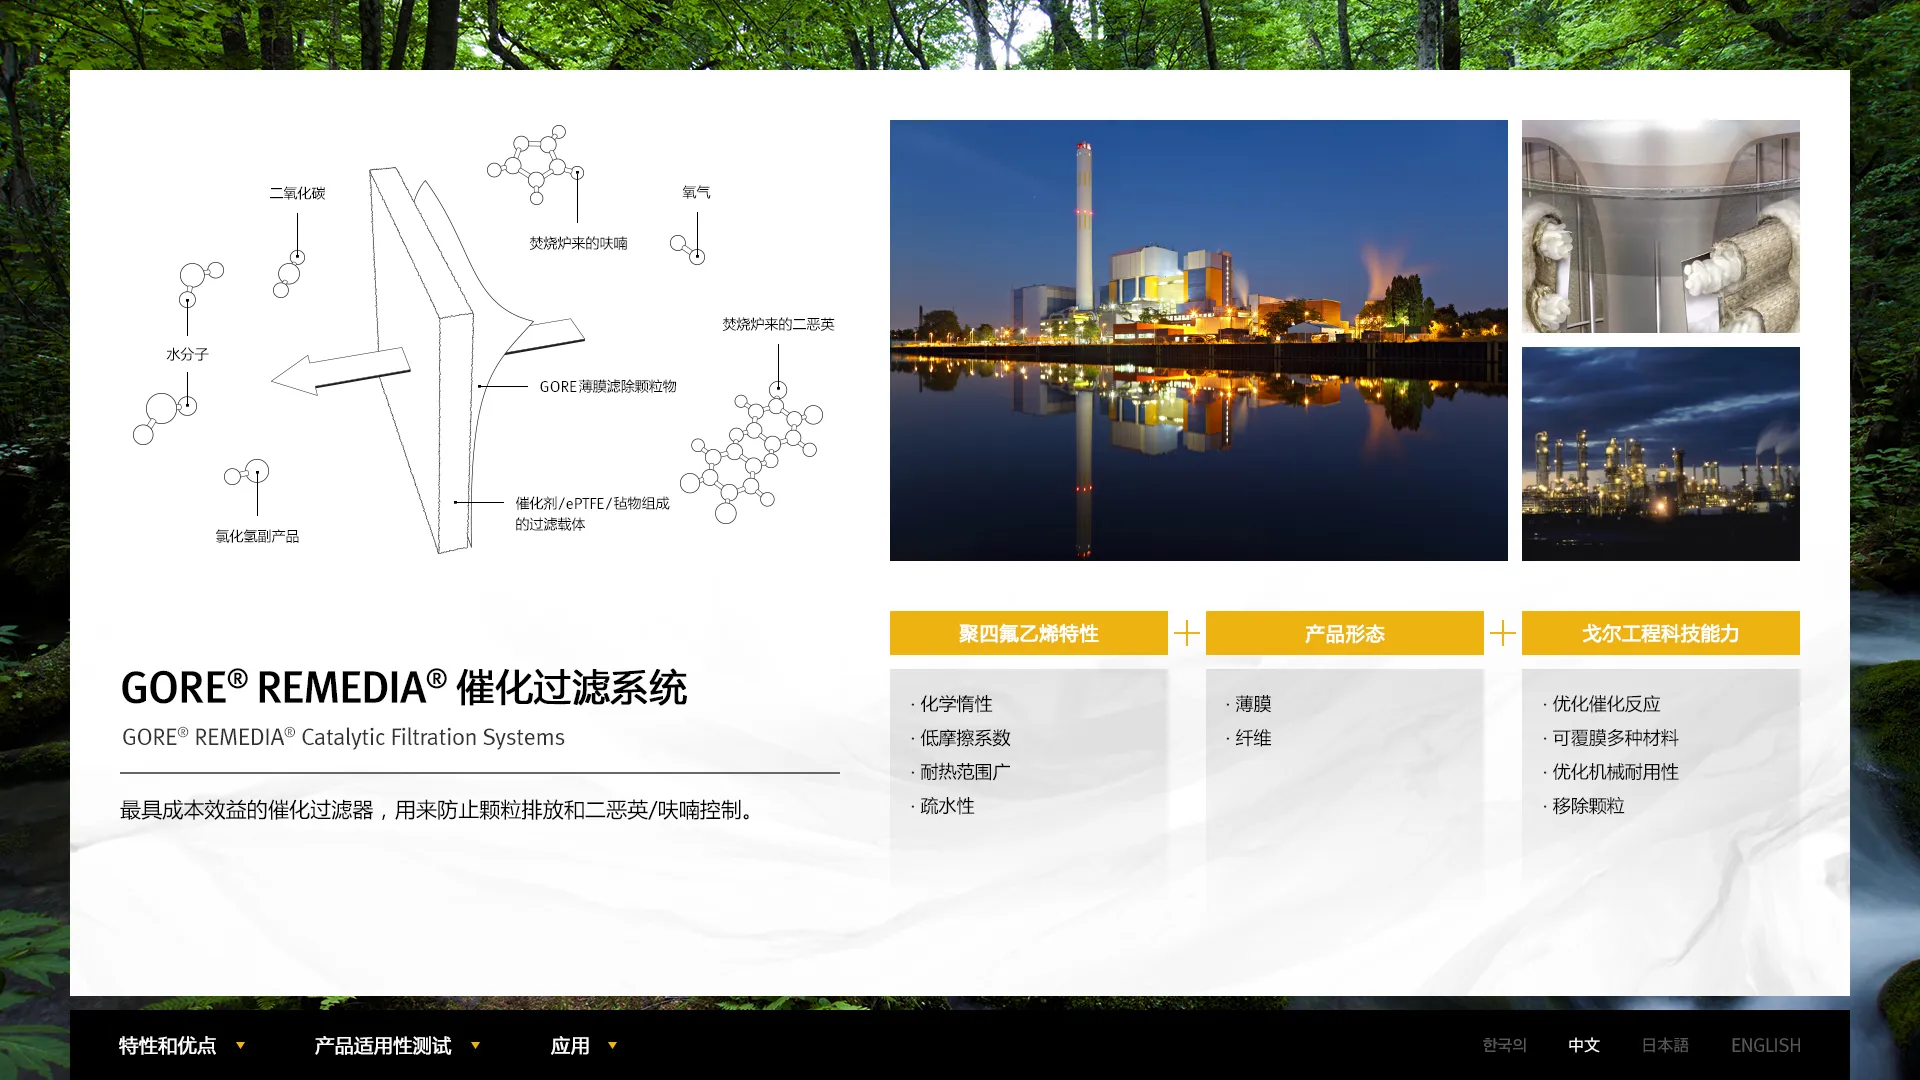Click the dioxin molecule diagram icon
The width and height of the screenshot is (1920, 1080).
[x=754, y=453]
